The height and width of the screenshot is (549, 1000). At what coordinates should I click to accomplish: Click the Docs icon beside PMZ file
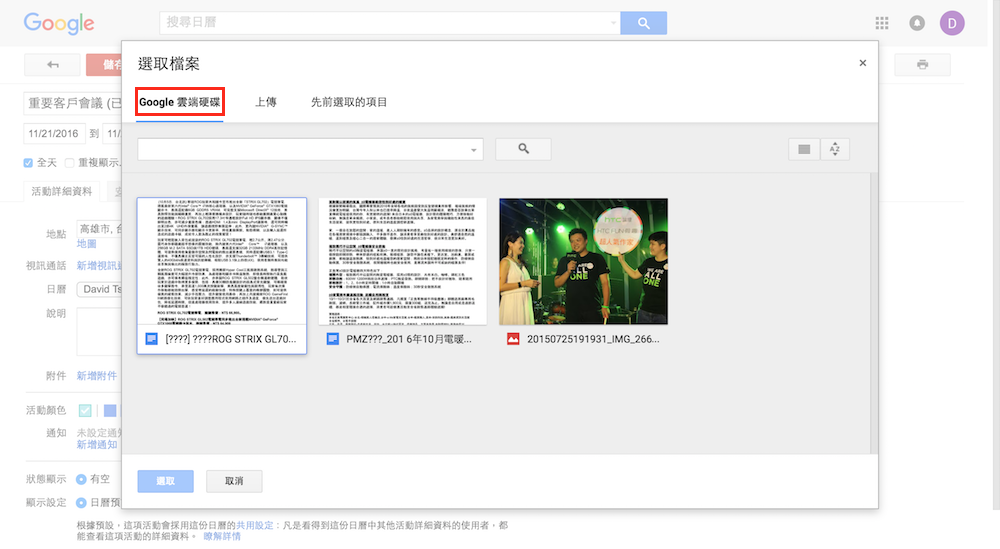coord(332,339)
